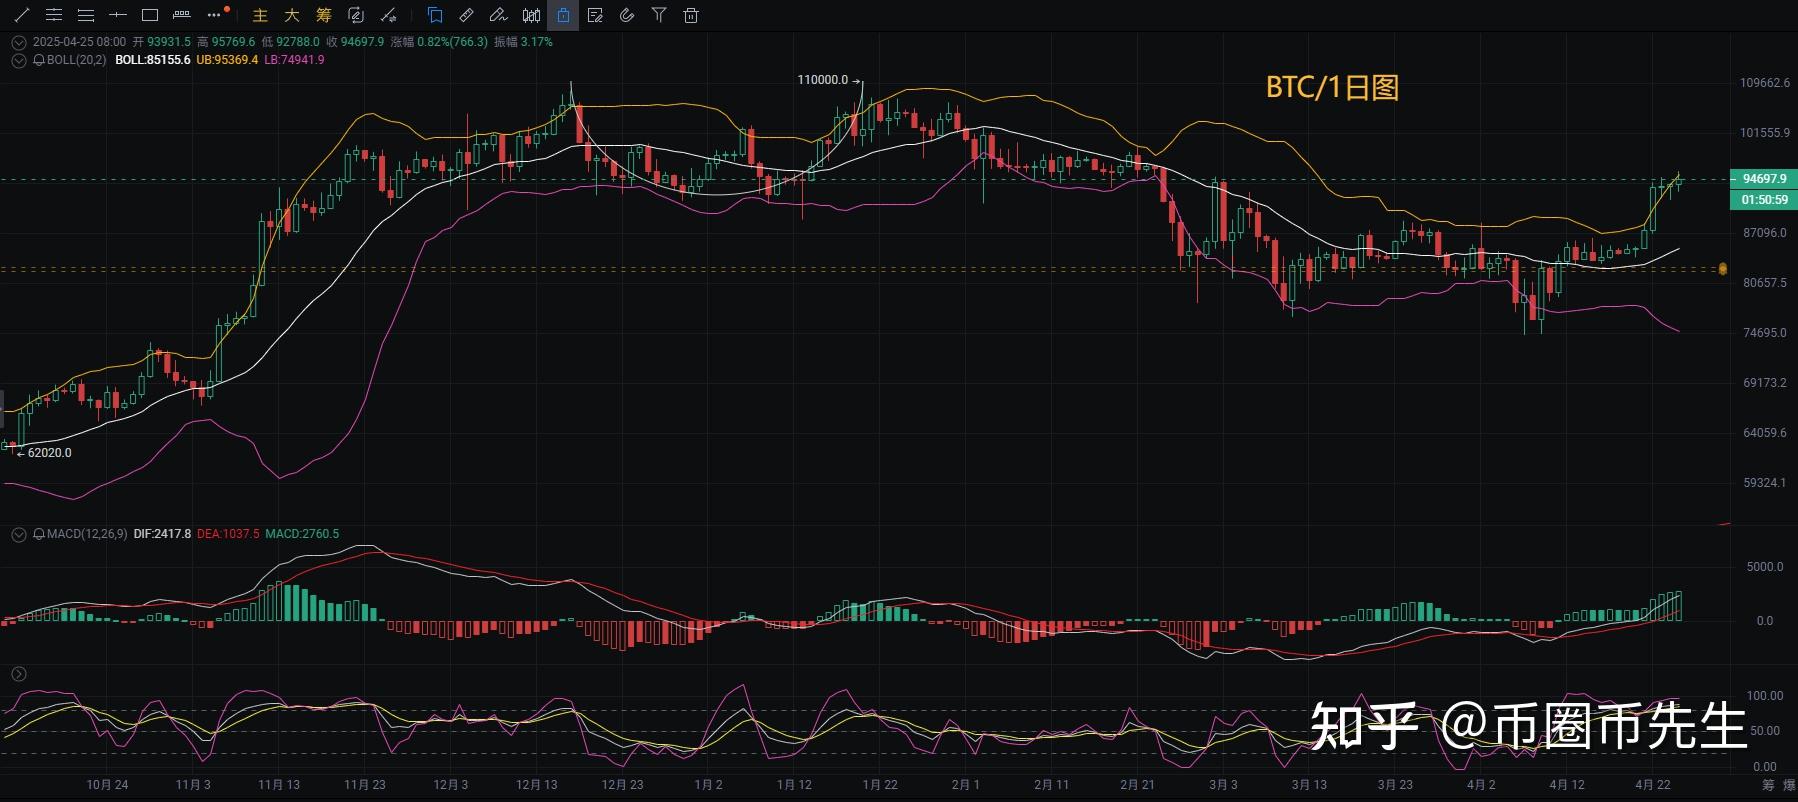Select the horizontal line drawing tool
The height and width of the screenshot is (802, 1798).
118,15
